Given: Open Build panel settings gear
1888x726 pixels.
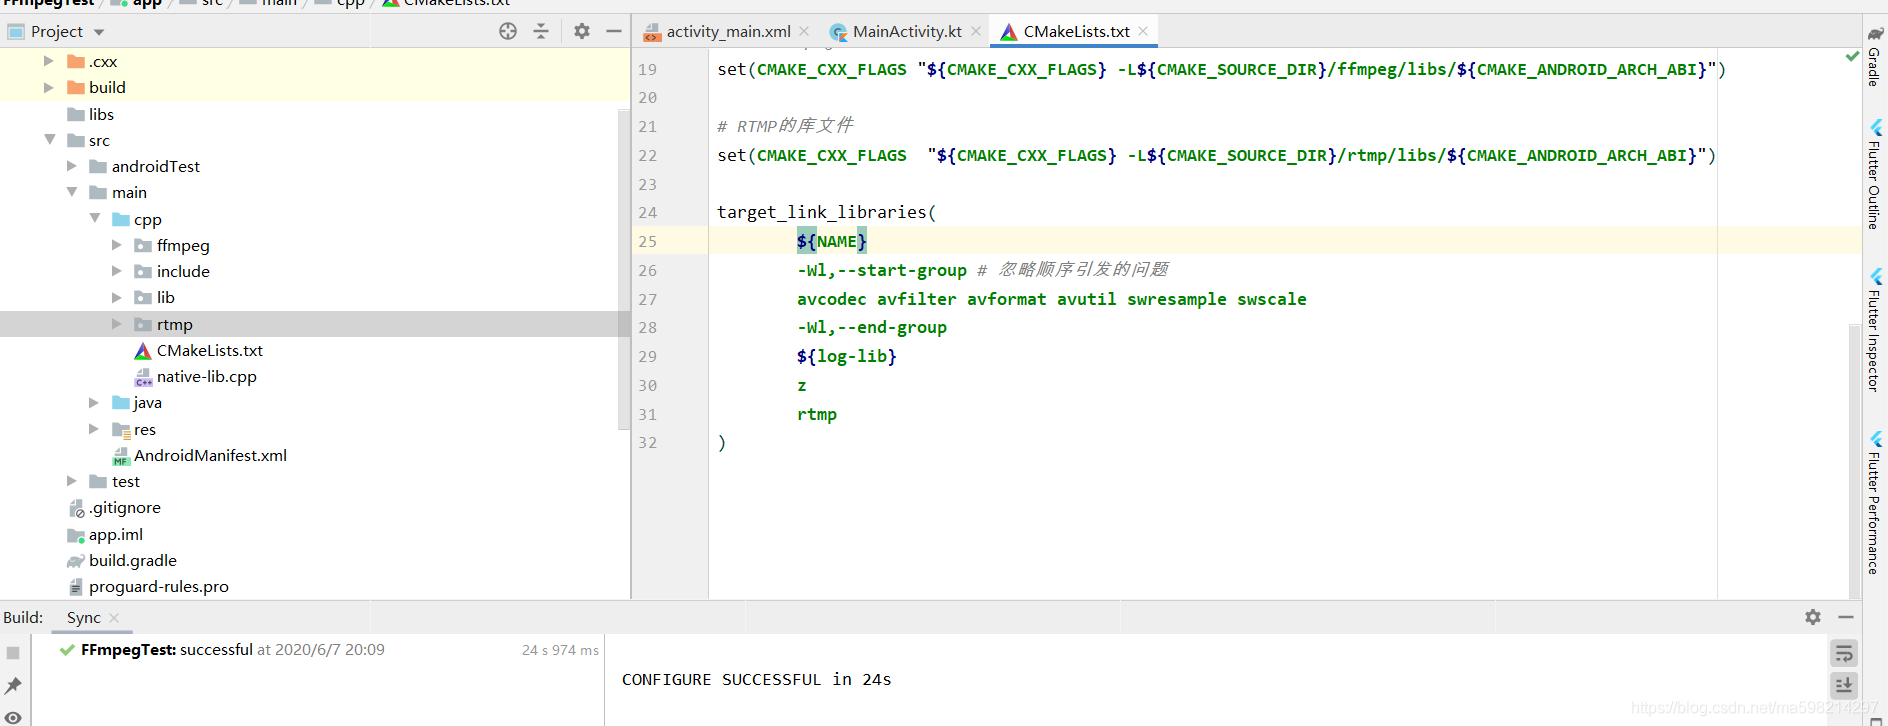Looking at the screenshot, I should pos(1813,617).
